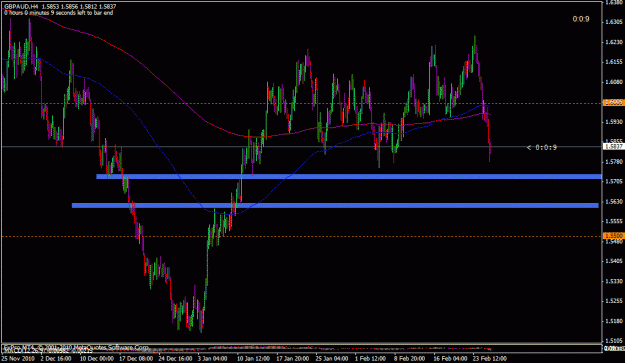Click the 3 Jan 04:00 date label
The width and height of the screenshot is (625, 363).
(x=213, y=359)
